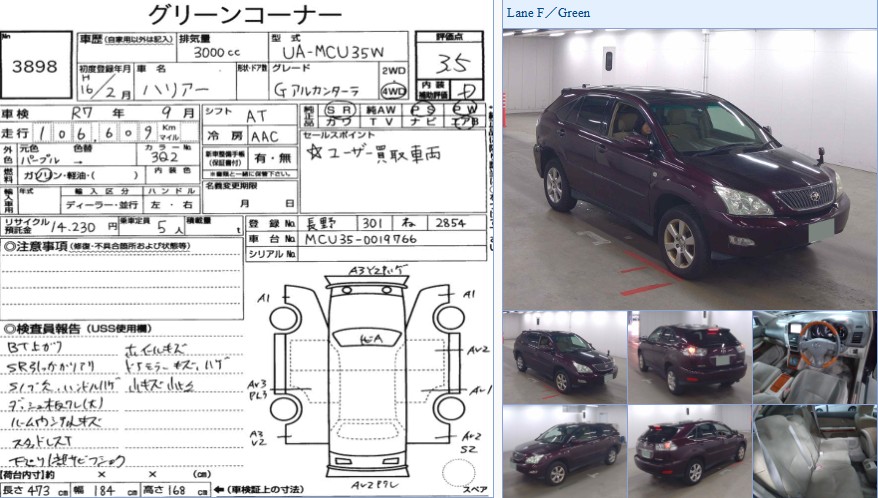Select lot number '3898'

click(x=35, y=67)
